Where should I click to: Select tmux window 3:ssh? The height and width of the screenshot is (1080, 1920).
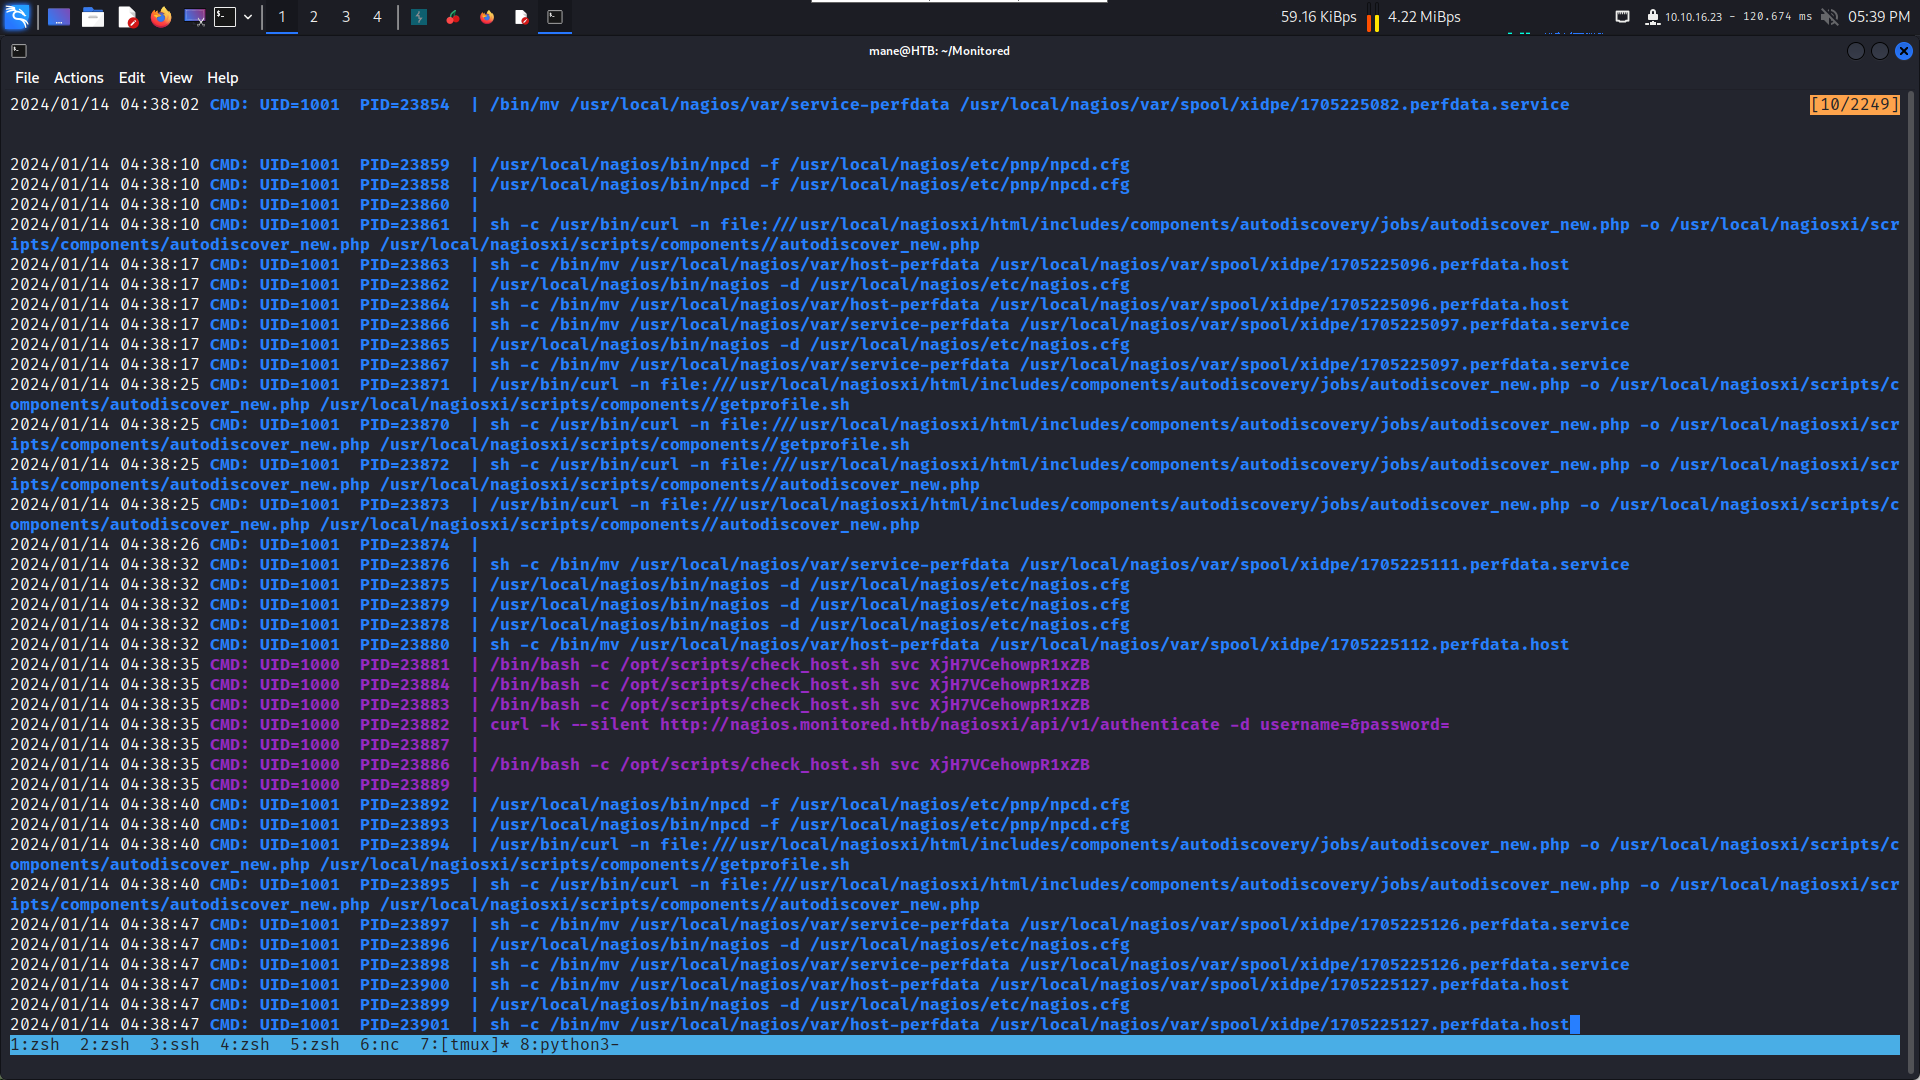(x=175, y=1045)
